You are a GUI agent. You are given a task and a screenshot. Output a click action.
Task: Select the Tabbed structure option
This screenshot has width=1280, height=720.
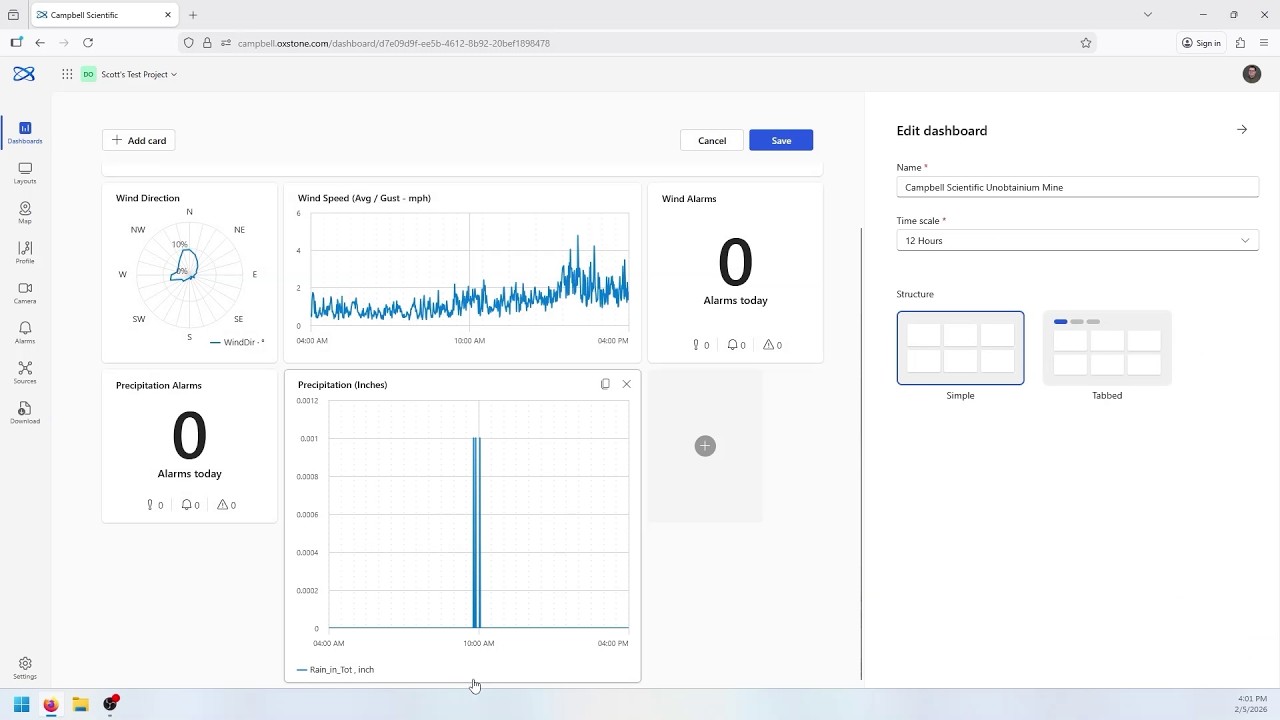[1107, 348]
